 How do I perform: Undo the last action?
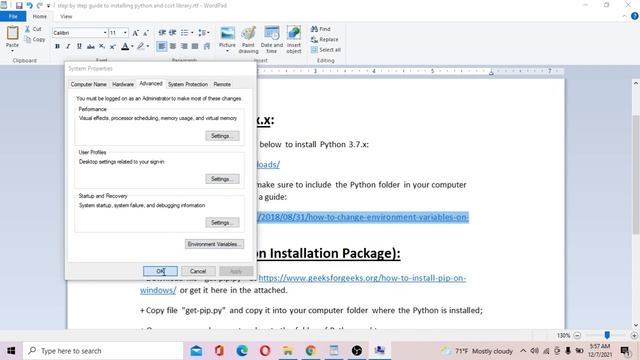pos(29,5)
